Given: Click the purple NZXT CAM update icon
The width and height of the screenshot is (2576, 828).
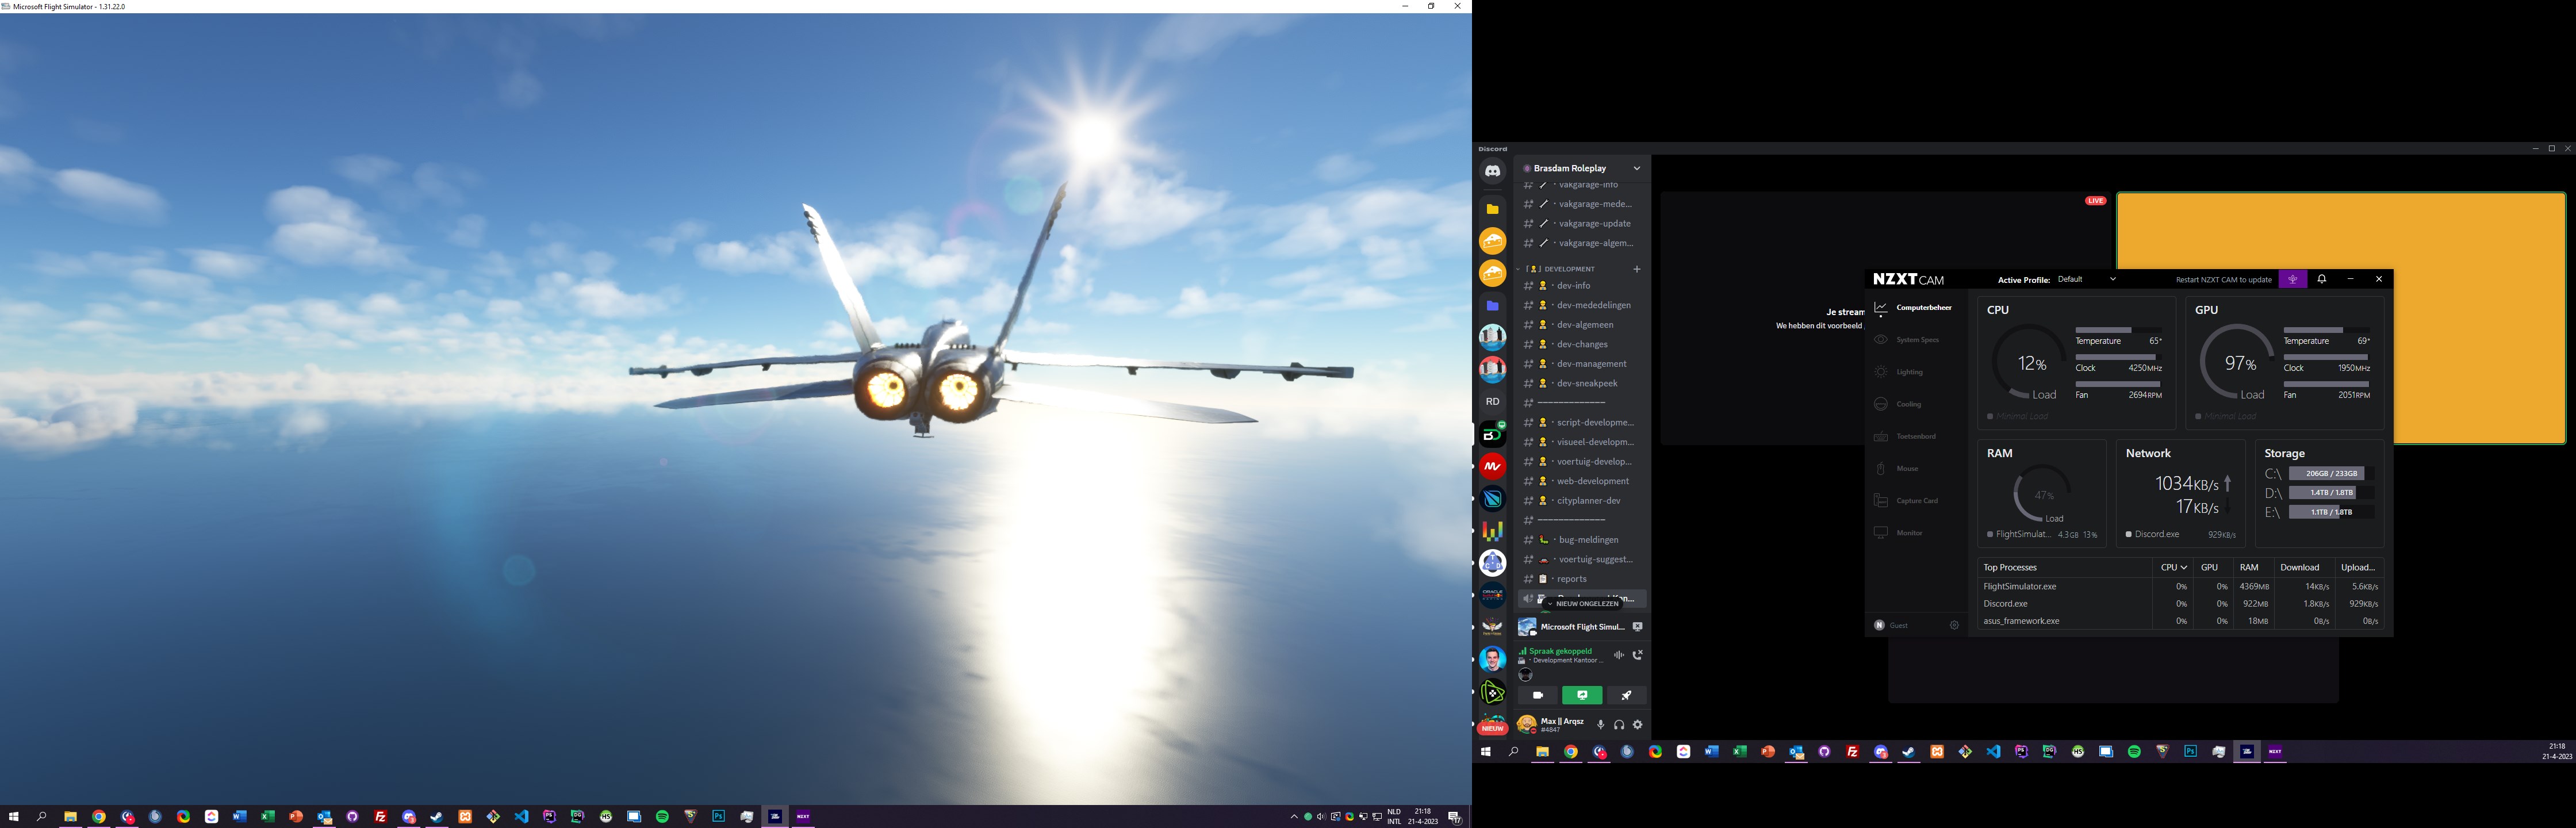Looking at the screenshot, I should coord(2292,279).
